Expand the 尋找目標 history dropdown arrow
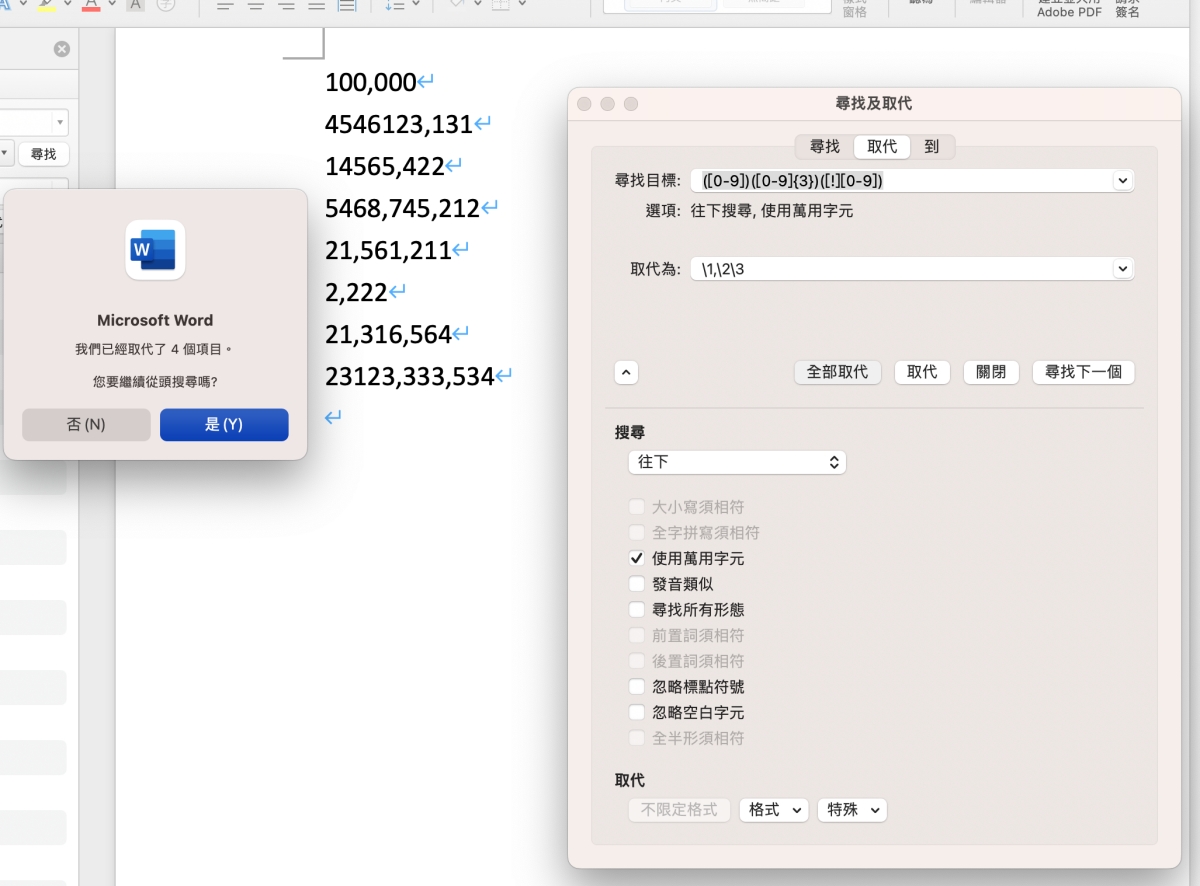1200x886 pixels. pos(1123,181)
